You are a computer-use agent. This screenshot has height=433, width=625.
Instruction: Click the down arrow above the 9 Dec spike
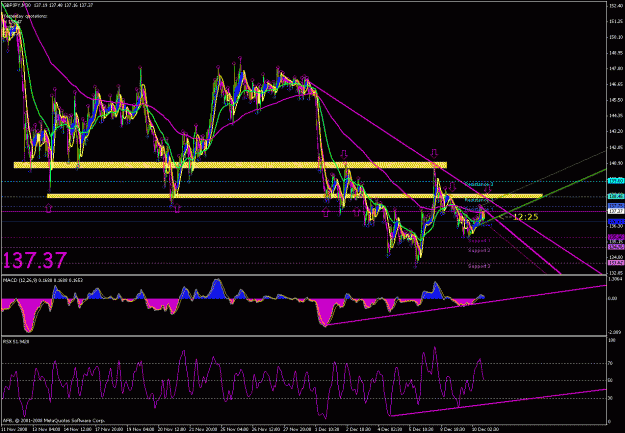coord(434,153)
